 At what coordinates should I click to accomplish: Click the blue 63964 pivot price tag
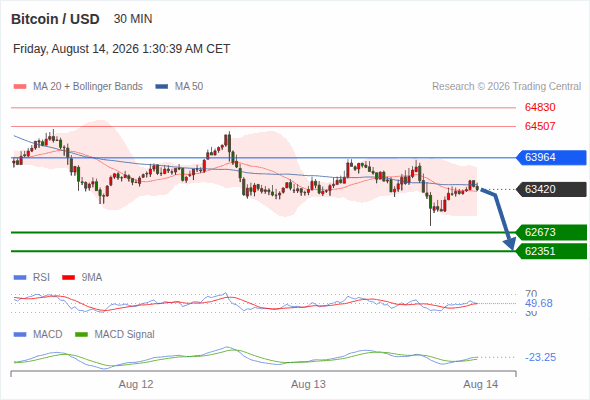[x=551, y=157]
